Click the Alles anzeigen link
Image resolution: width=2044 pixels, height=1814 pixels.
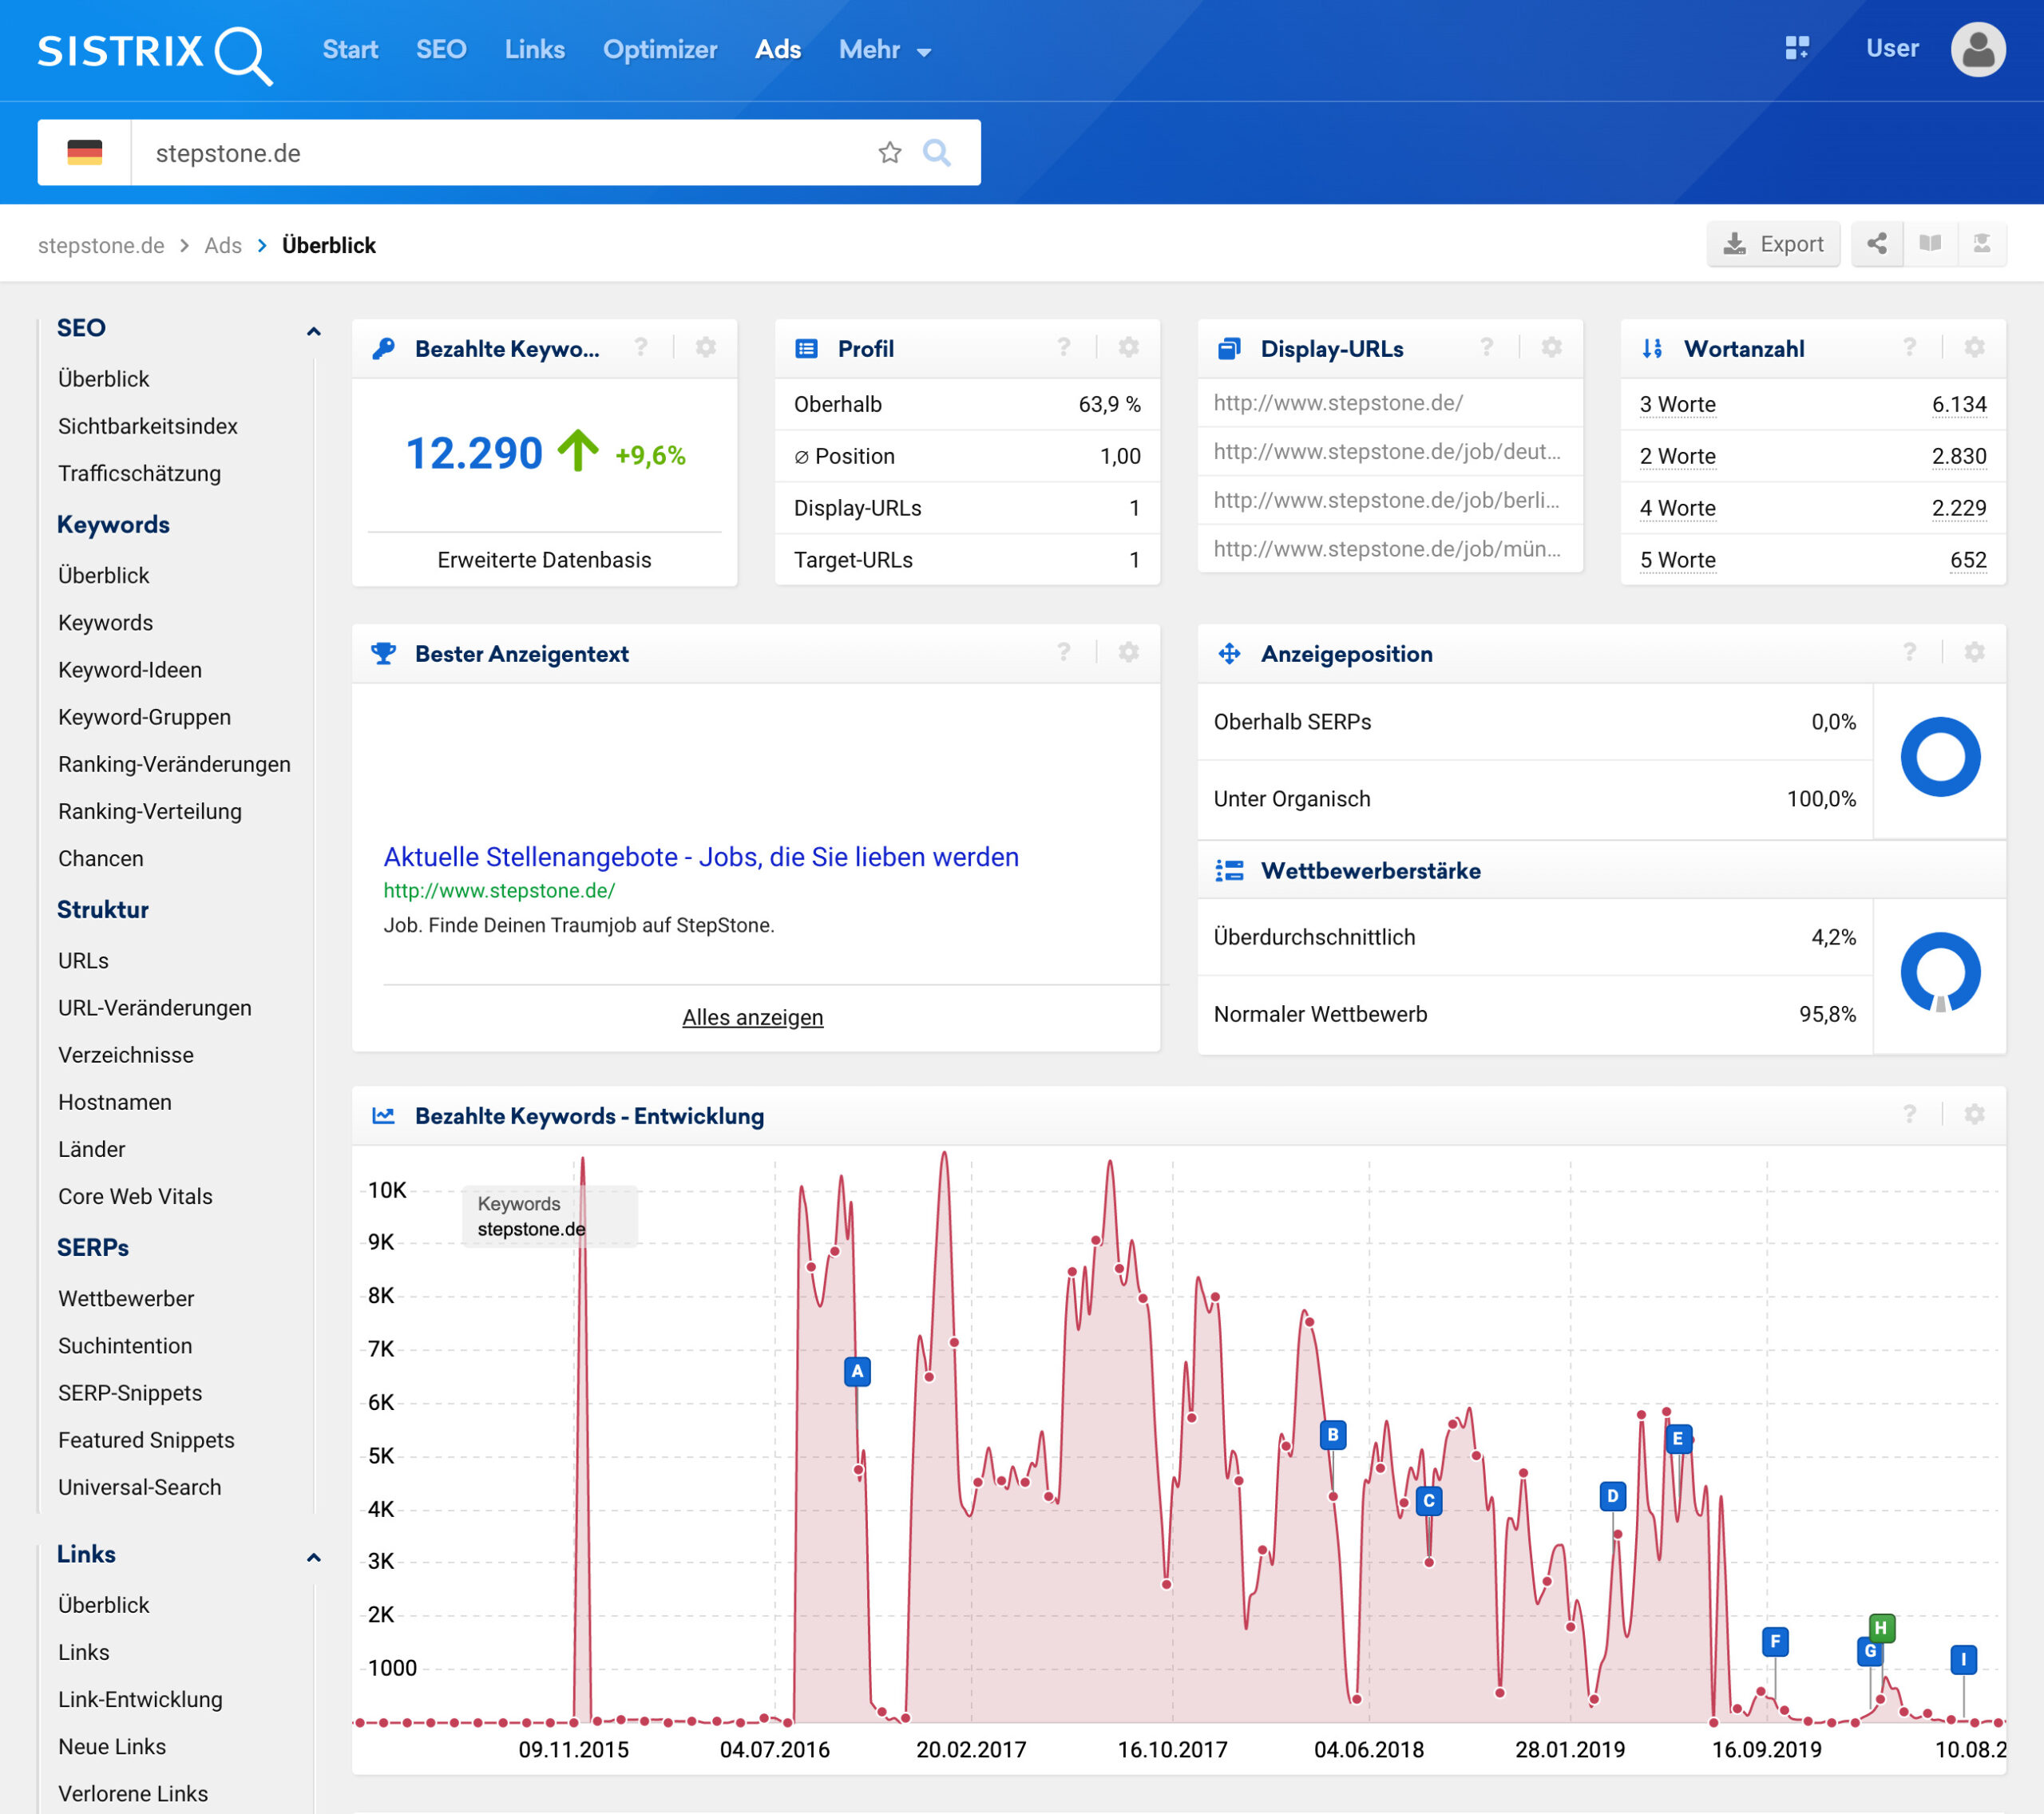coord(752,1017)
